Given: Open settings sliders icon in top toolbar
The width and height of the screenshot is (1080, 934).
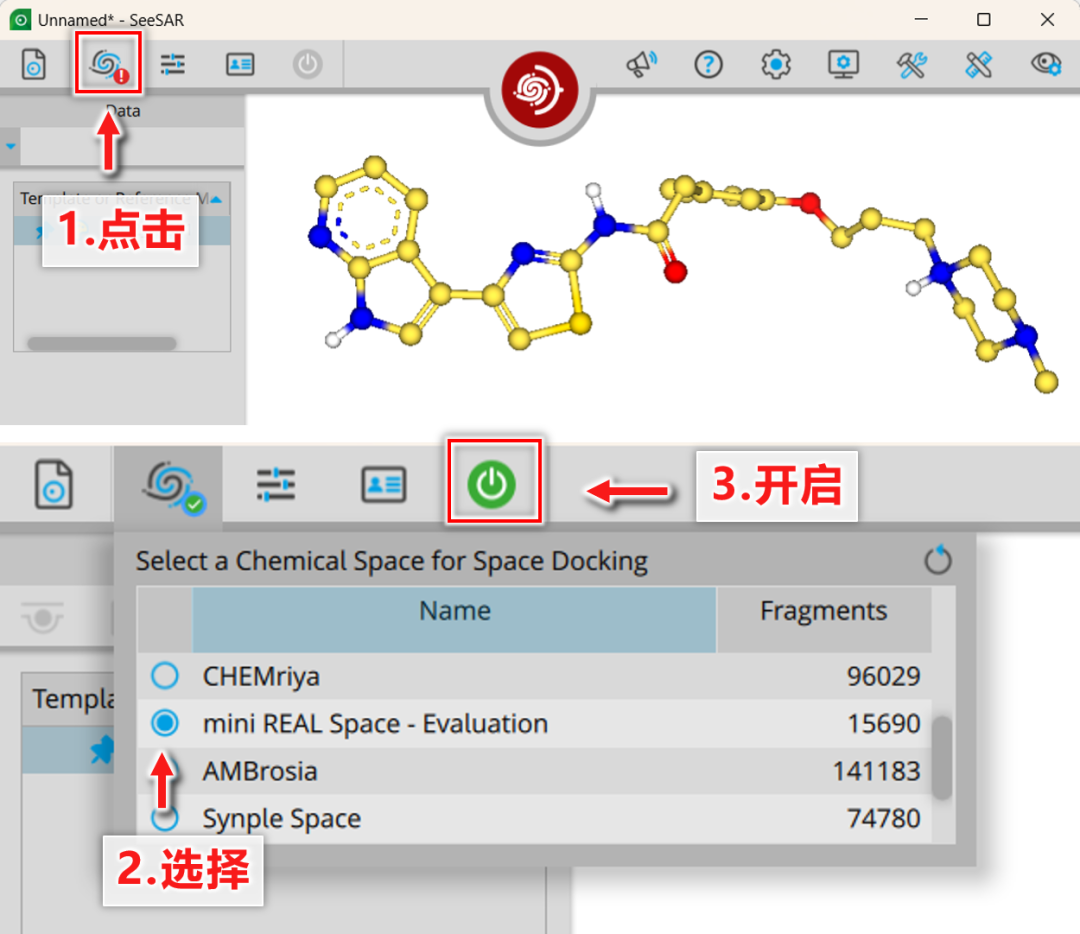Looking at the screenshot, I should click(x=172, y=65).
